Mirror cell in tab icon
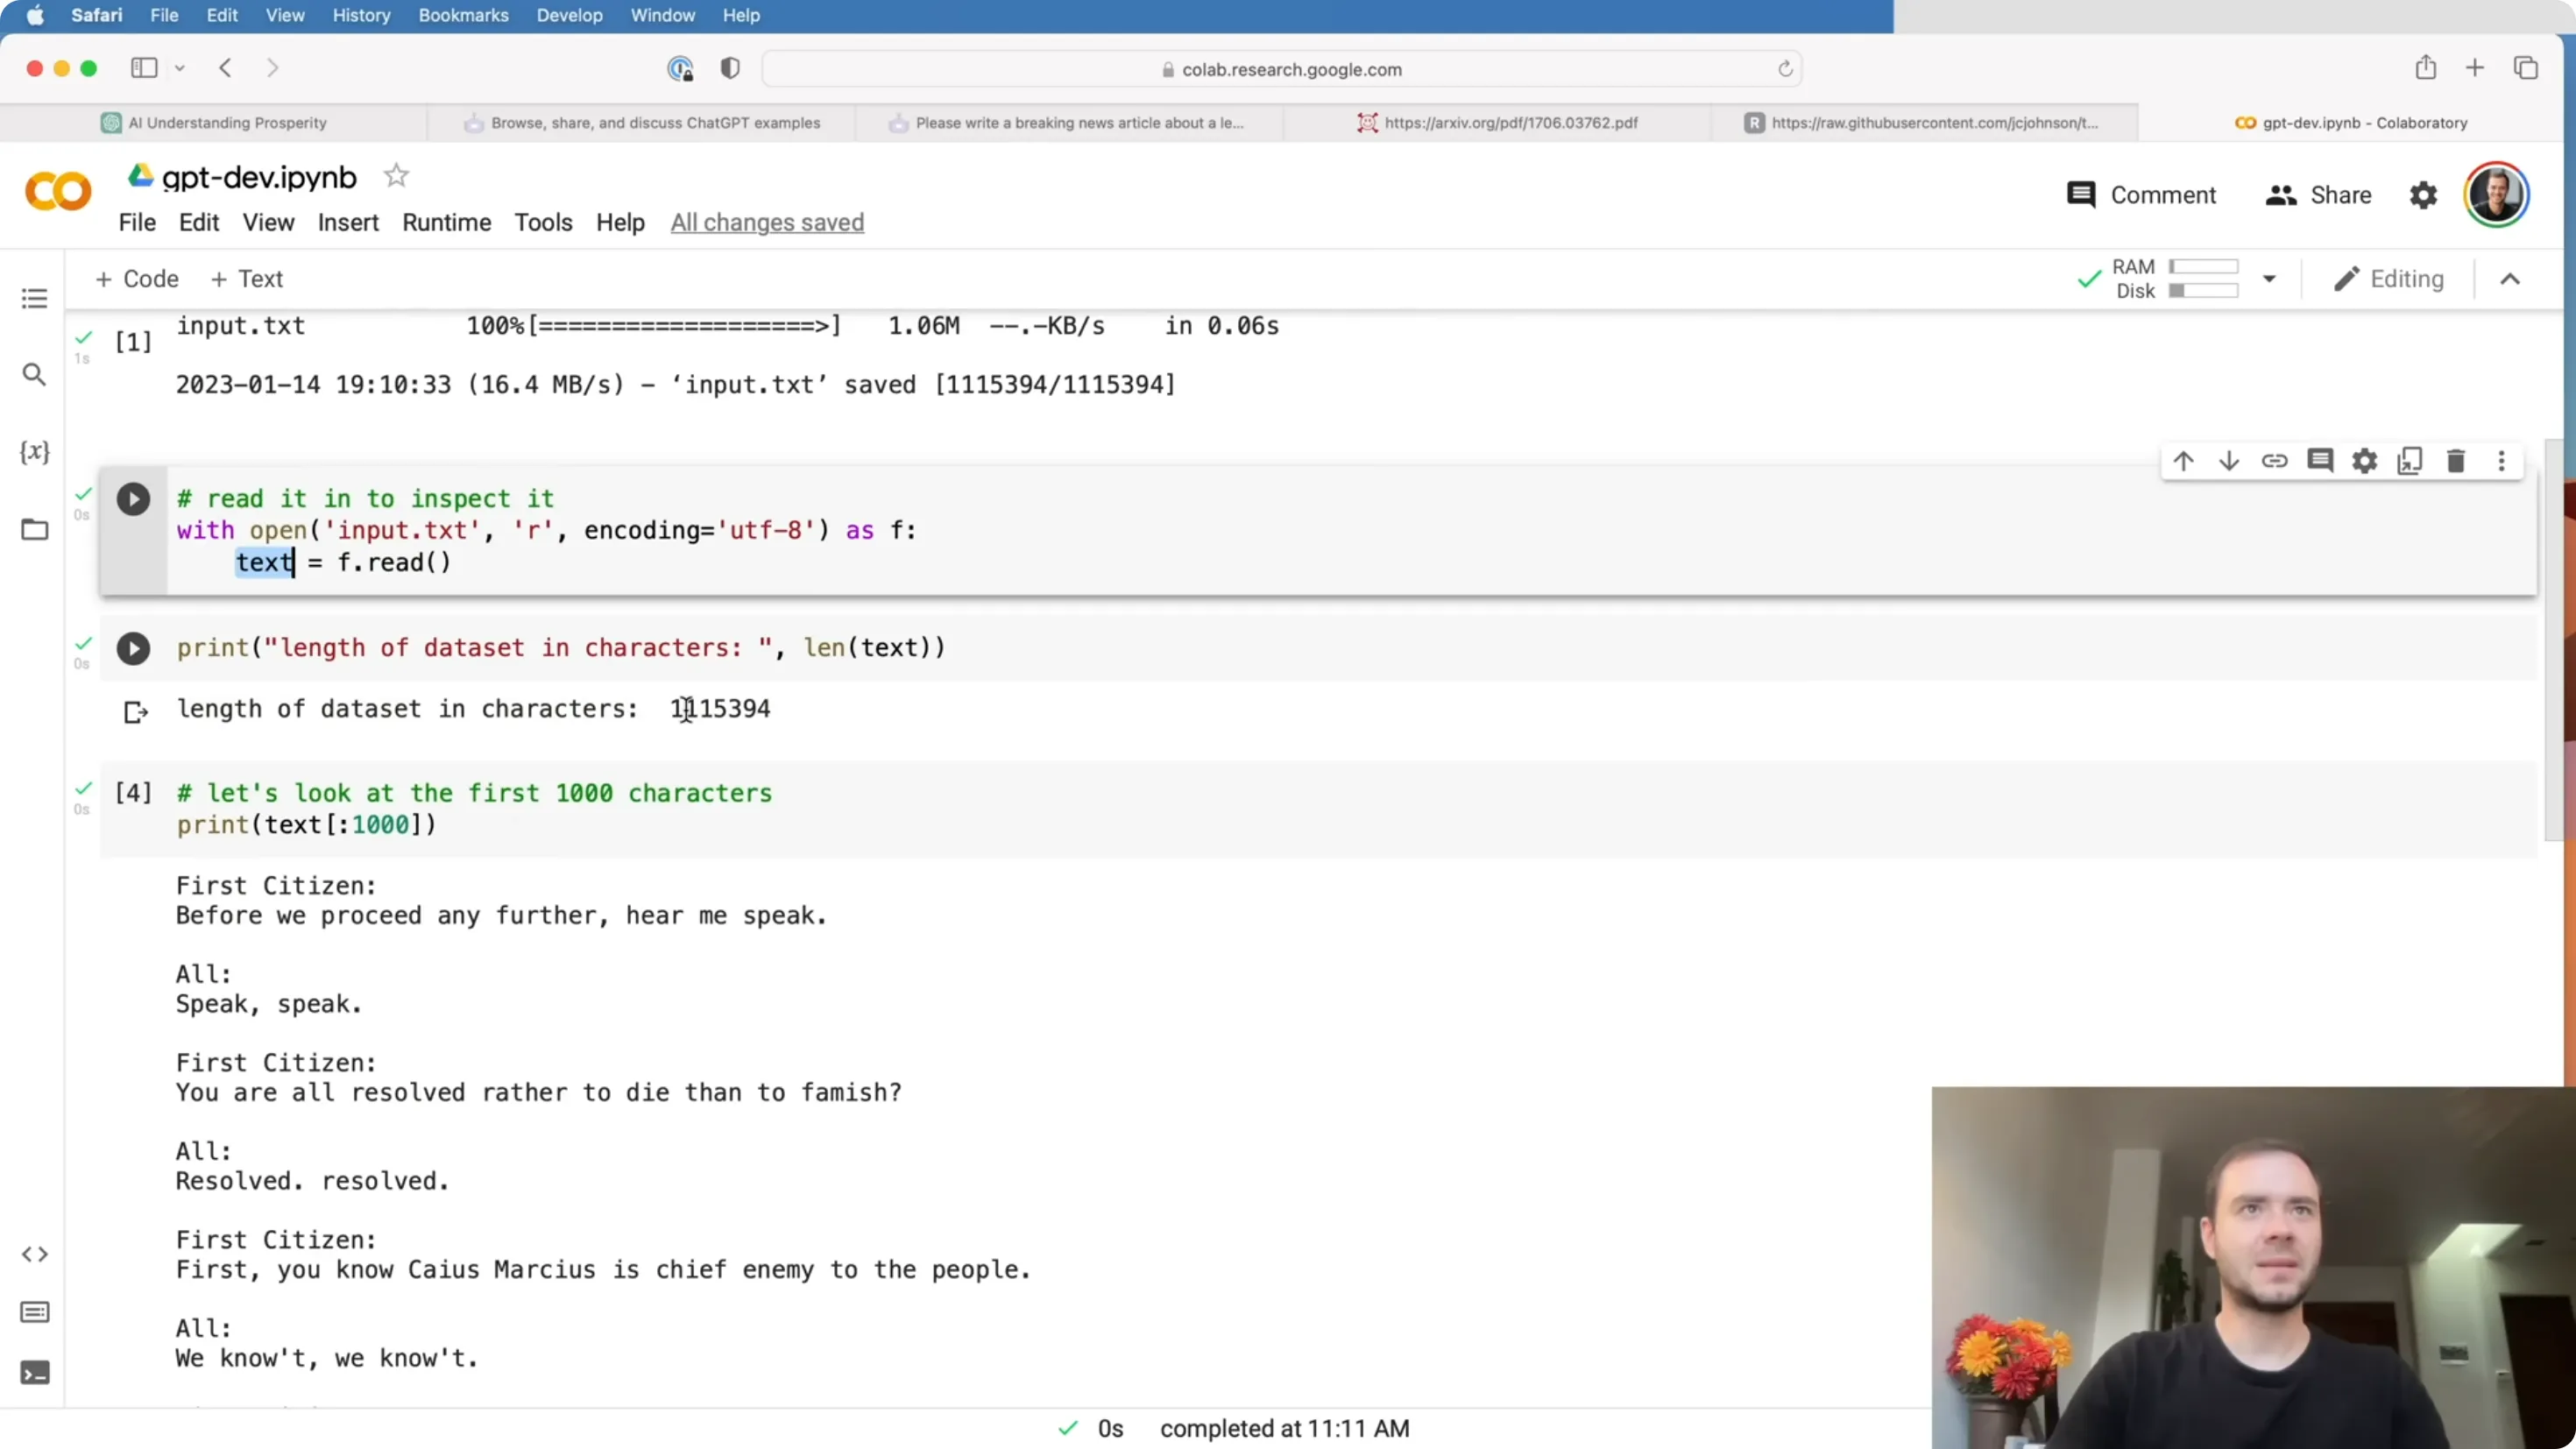Image resolution: width=2576 pixels, height=1449 pixels. coord(2410,461)
